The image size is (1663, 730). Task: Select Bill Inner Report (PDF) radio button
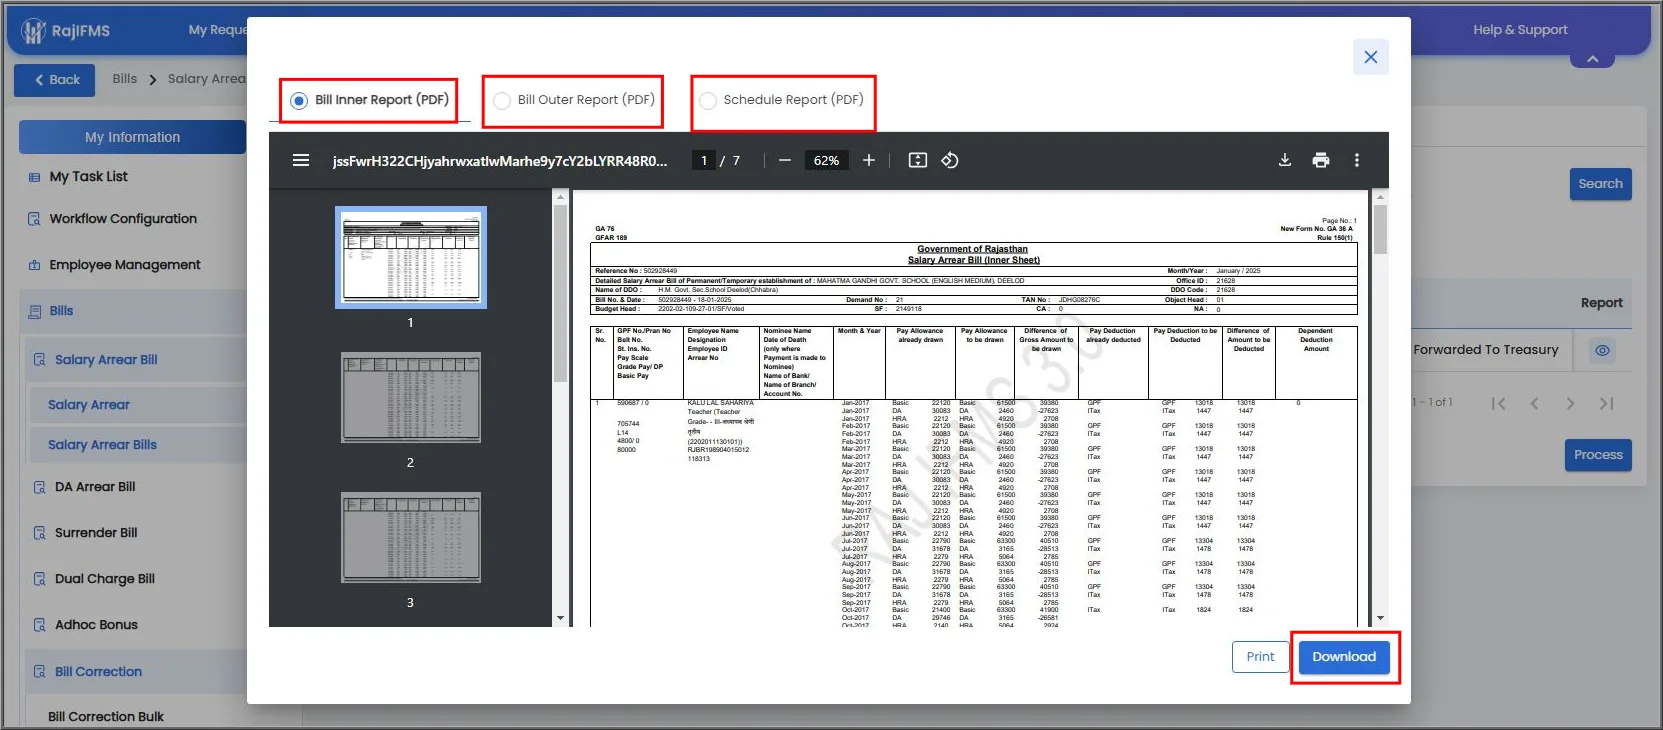299,101
